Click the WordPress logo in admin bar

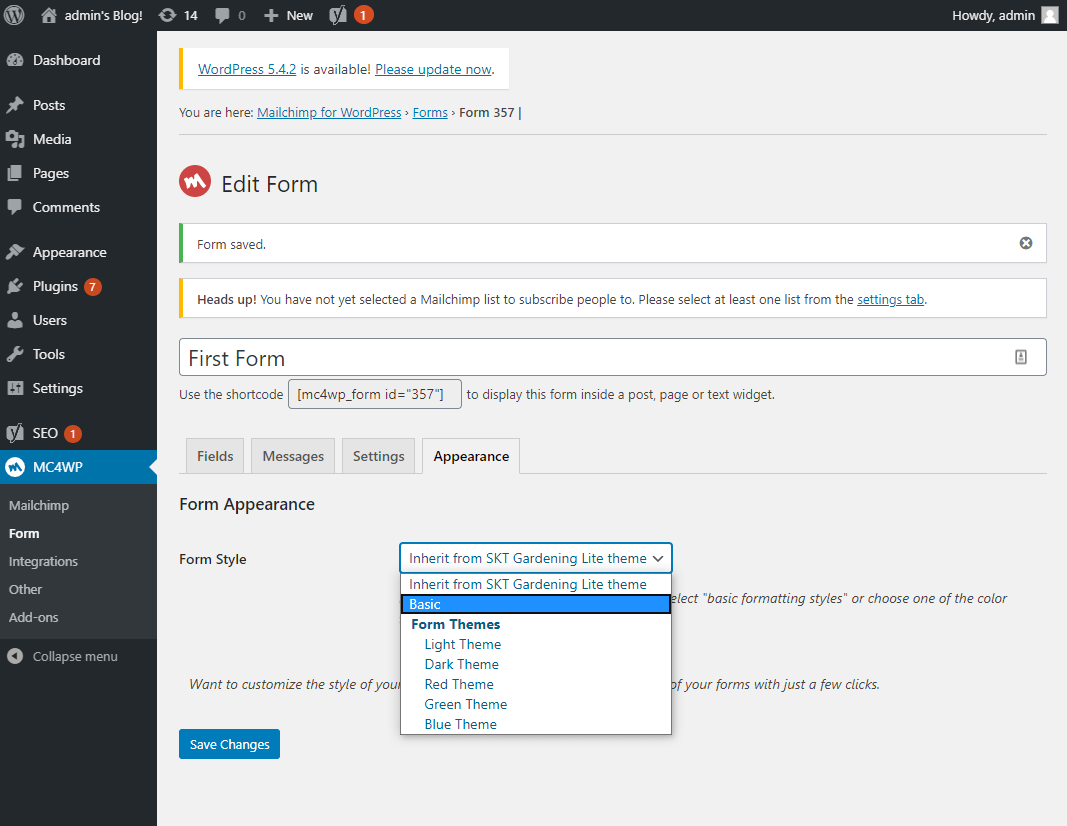14,15
